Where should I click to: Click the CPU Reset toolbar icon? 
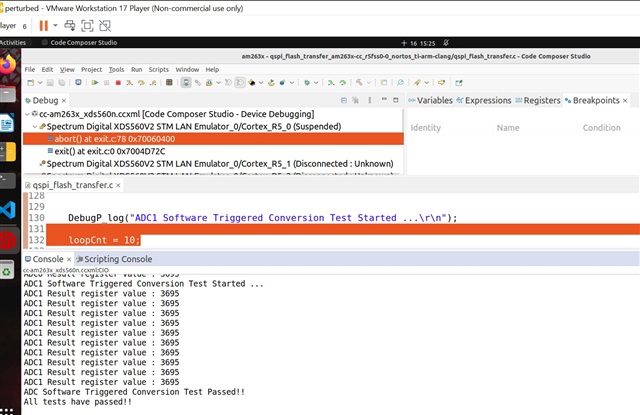[x=252, y=82]
